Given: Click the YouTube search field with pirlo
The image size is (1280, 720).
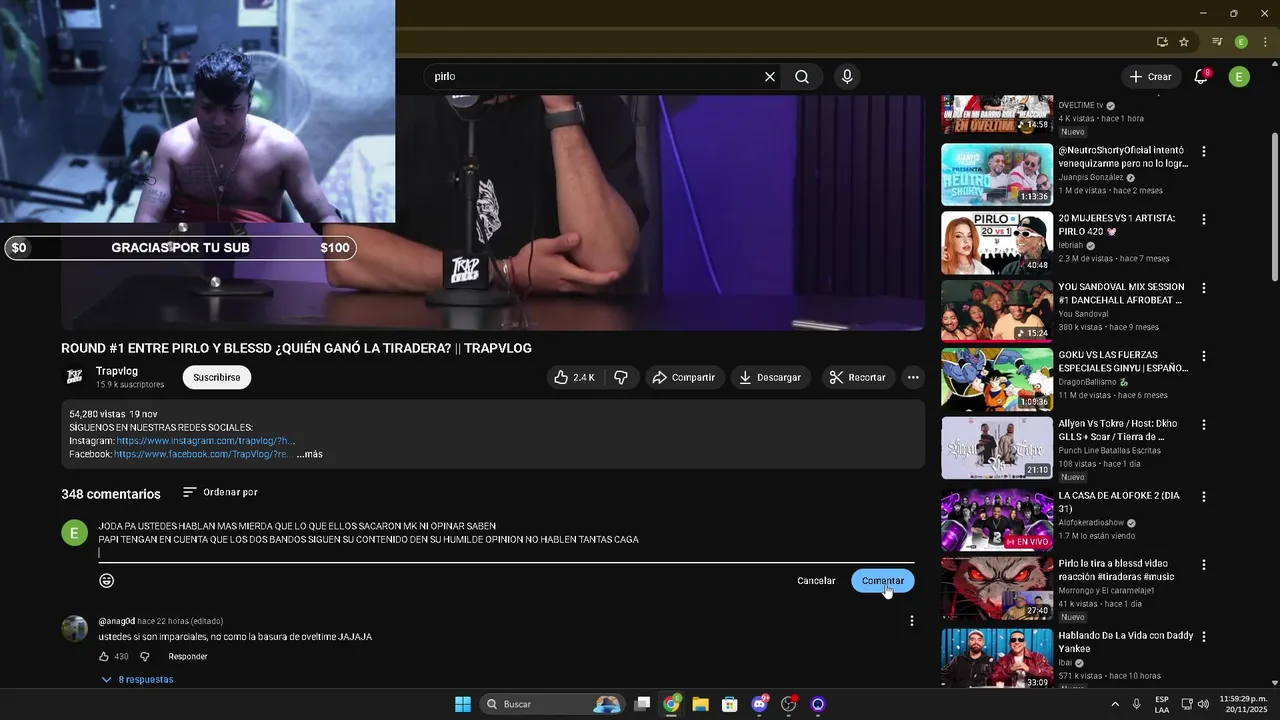Looking at the screenshot, I should coord(595,77).
